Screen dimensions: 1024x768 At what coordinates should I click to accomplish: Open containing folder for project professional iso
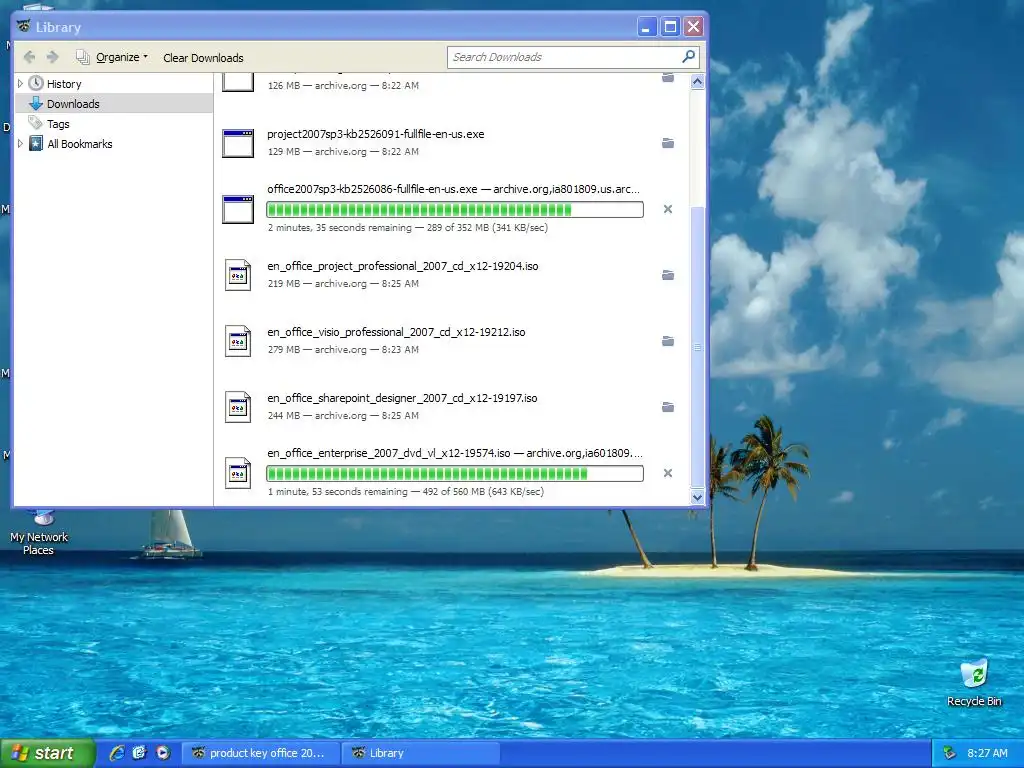[x=667, y=275]
